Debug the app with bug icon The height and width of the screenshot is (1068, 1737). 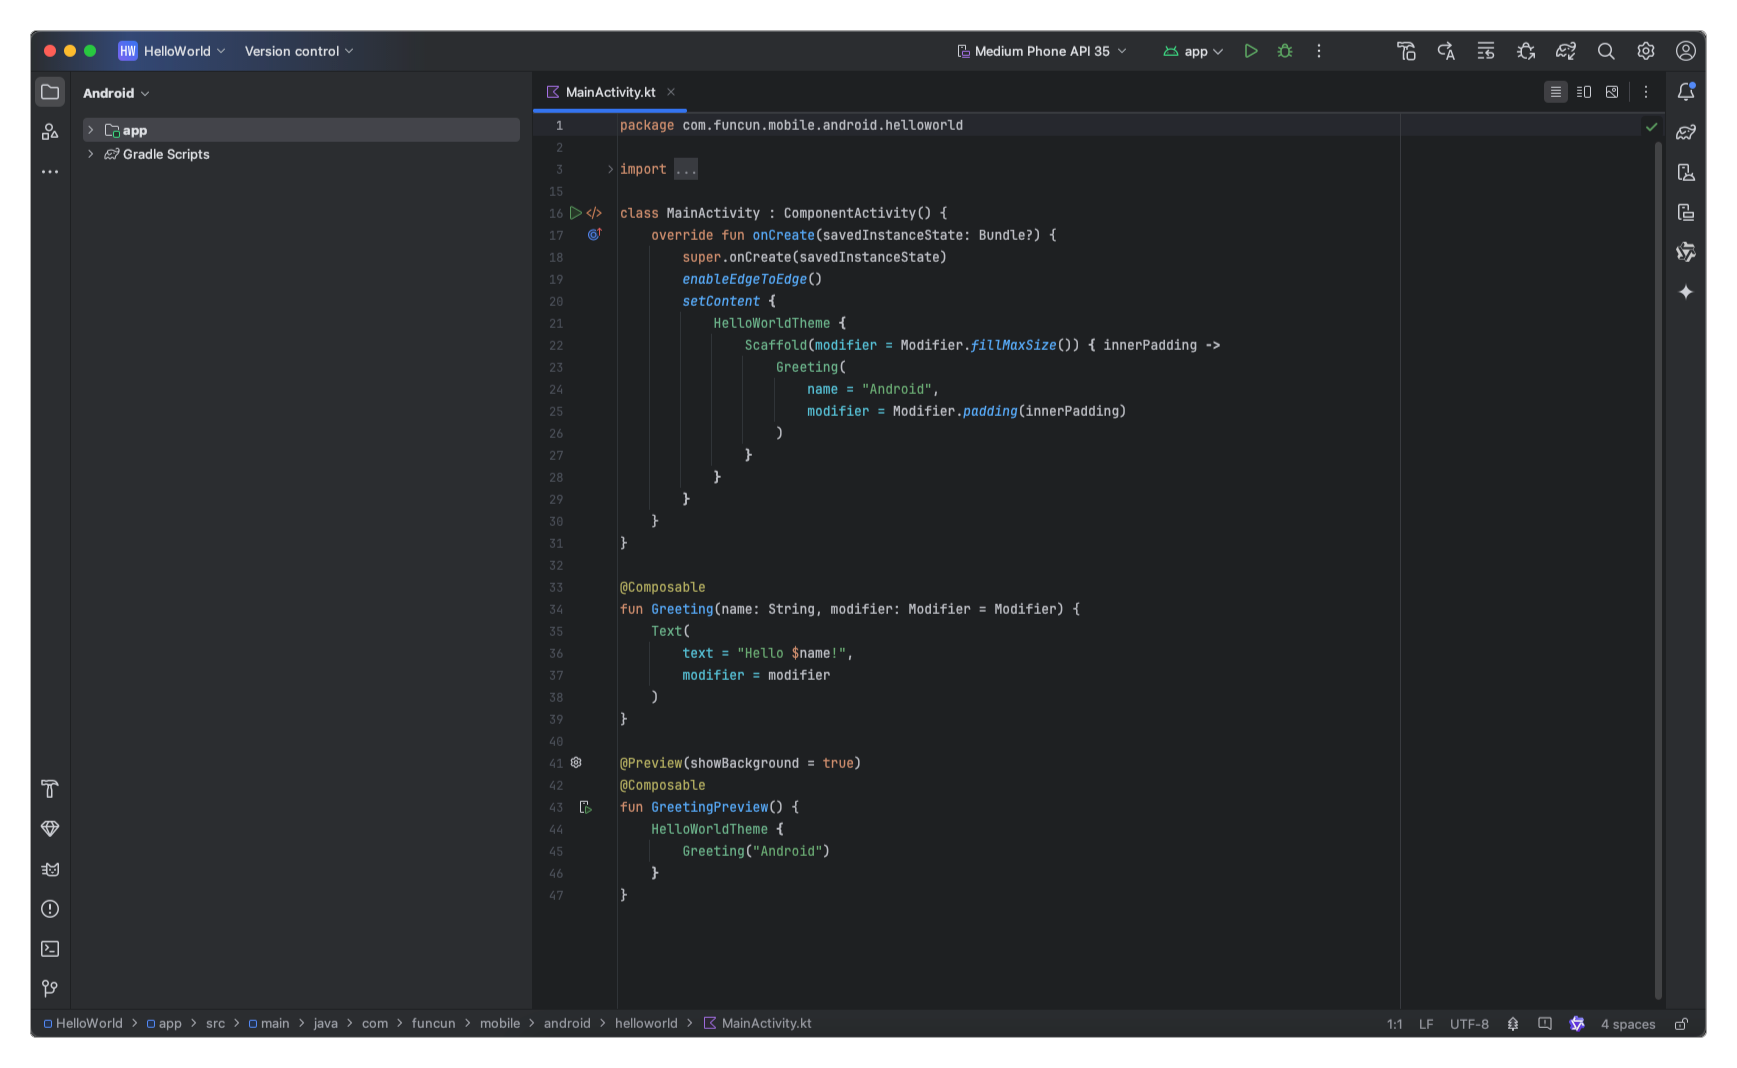coord(1285,51)
